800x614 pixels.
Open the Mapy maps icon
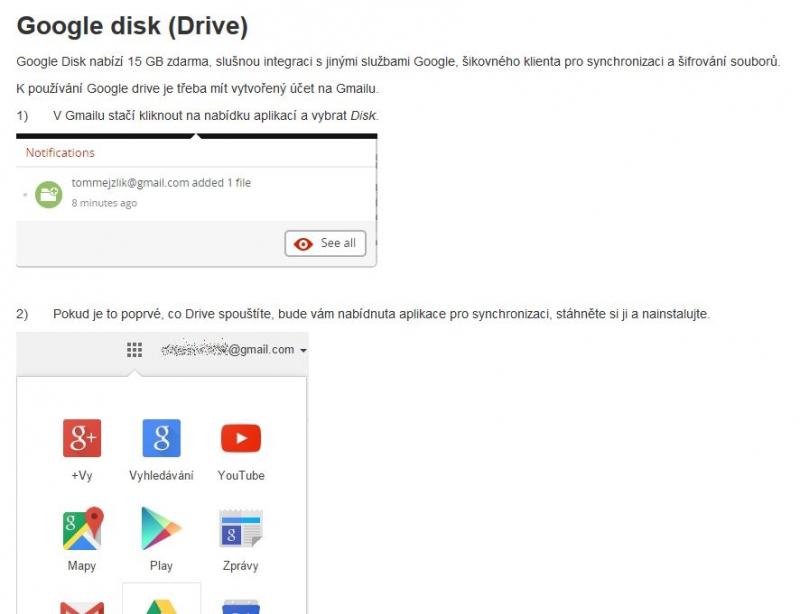coord(82,528)
